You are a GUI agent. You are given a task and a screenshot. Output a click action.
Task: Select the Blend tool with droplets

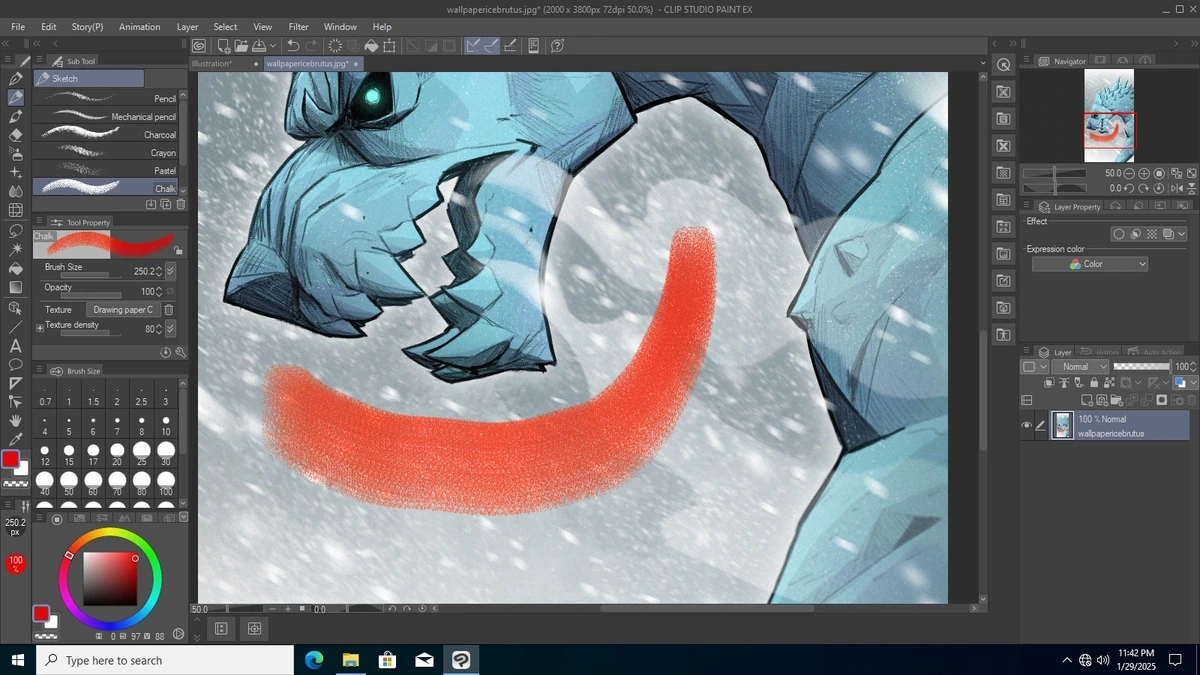(15, 192)
